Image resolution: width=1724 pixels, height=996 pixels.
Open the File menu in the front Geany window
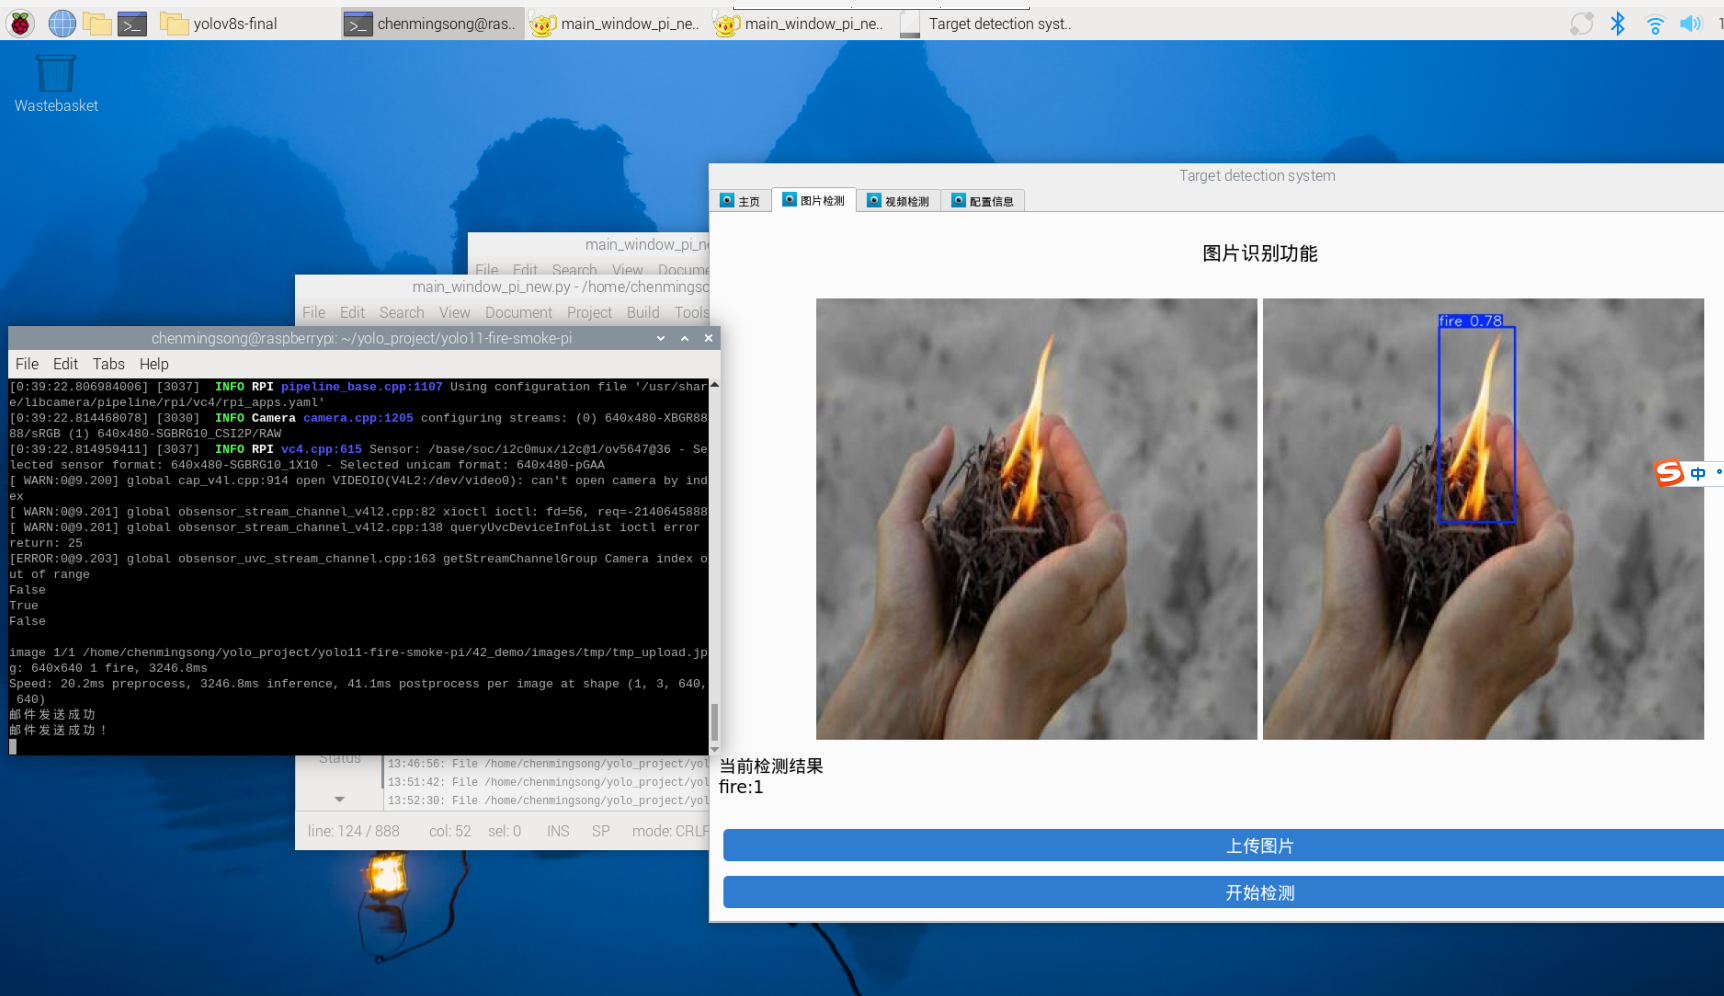(x=314, y=313)
